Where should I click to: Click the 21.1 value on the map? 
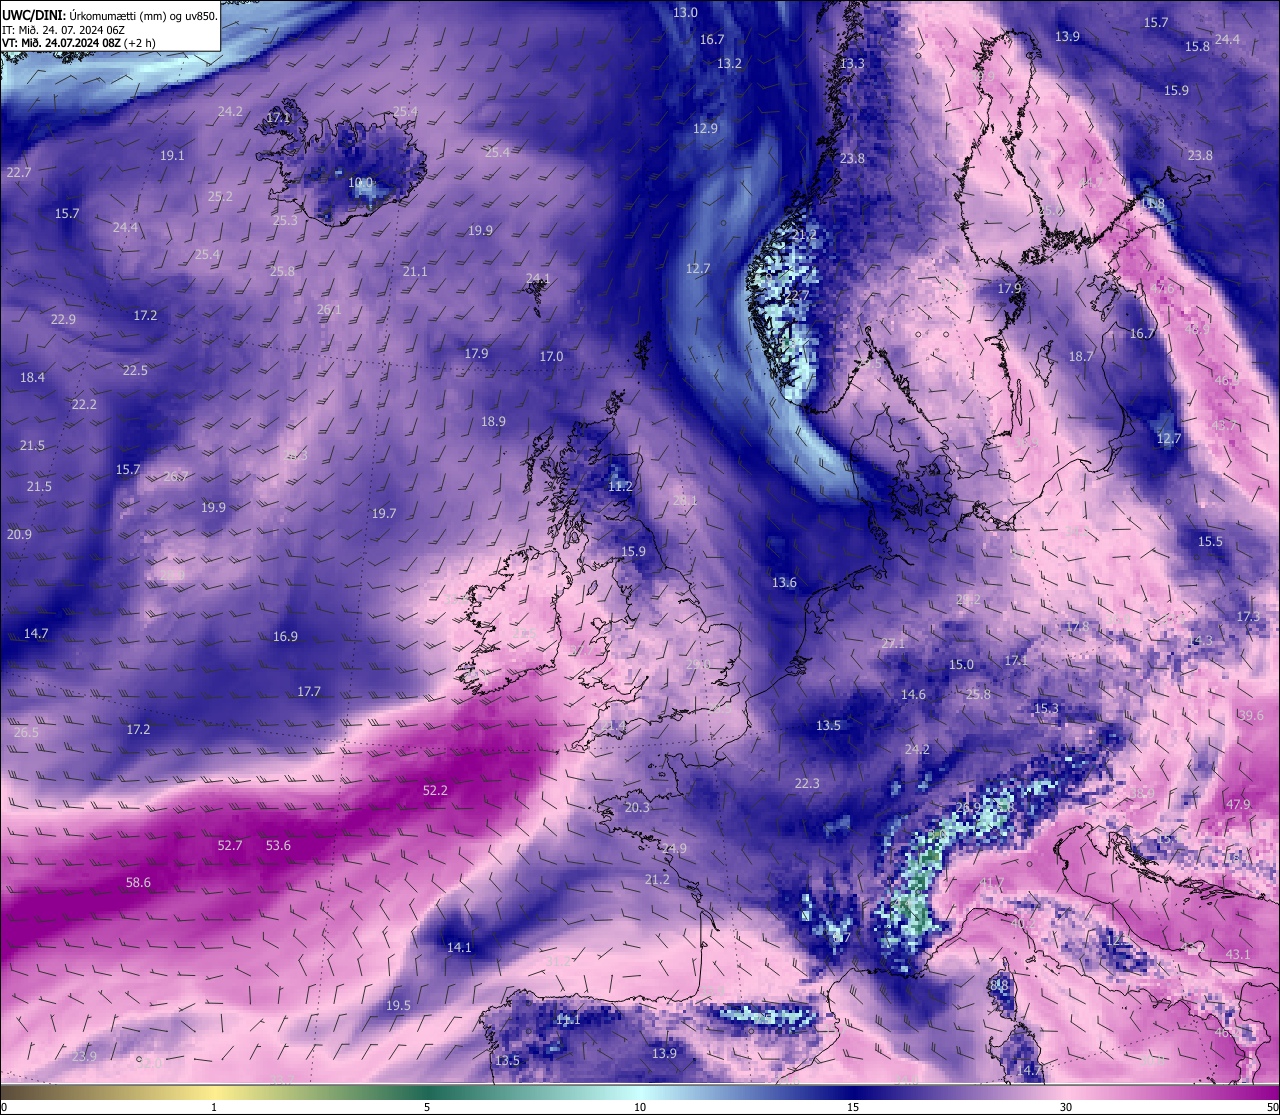point(415,271)
